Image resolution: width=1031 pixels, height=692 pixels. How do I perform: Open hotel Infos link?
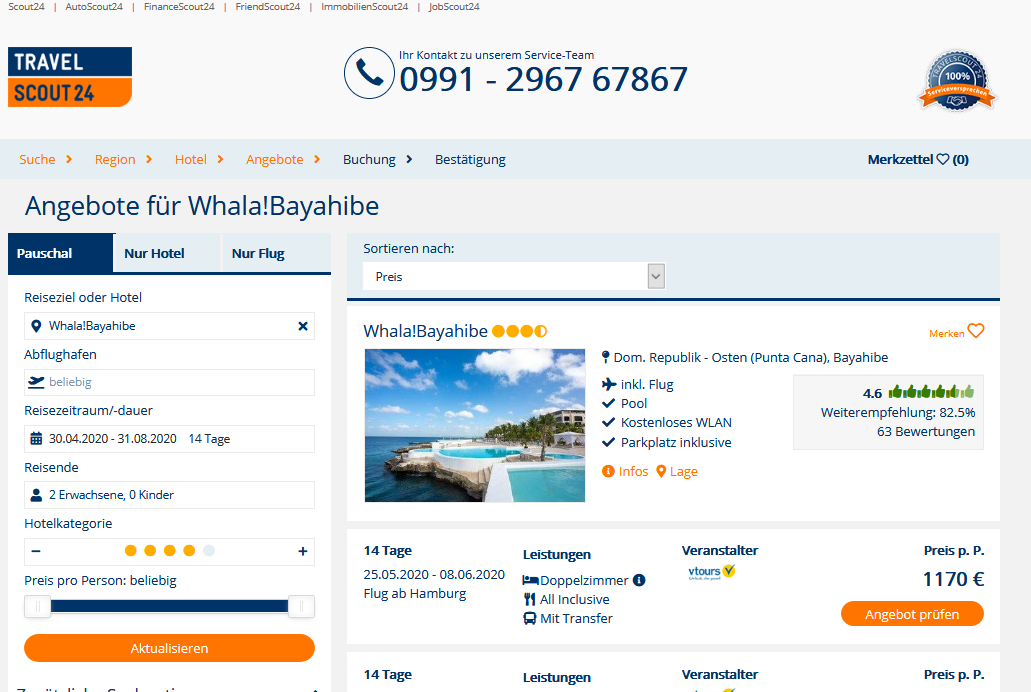[625, 472]
